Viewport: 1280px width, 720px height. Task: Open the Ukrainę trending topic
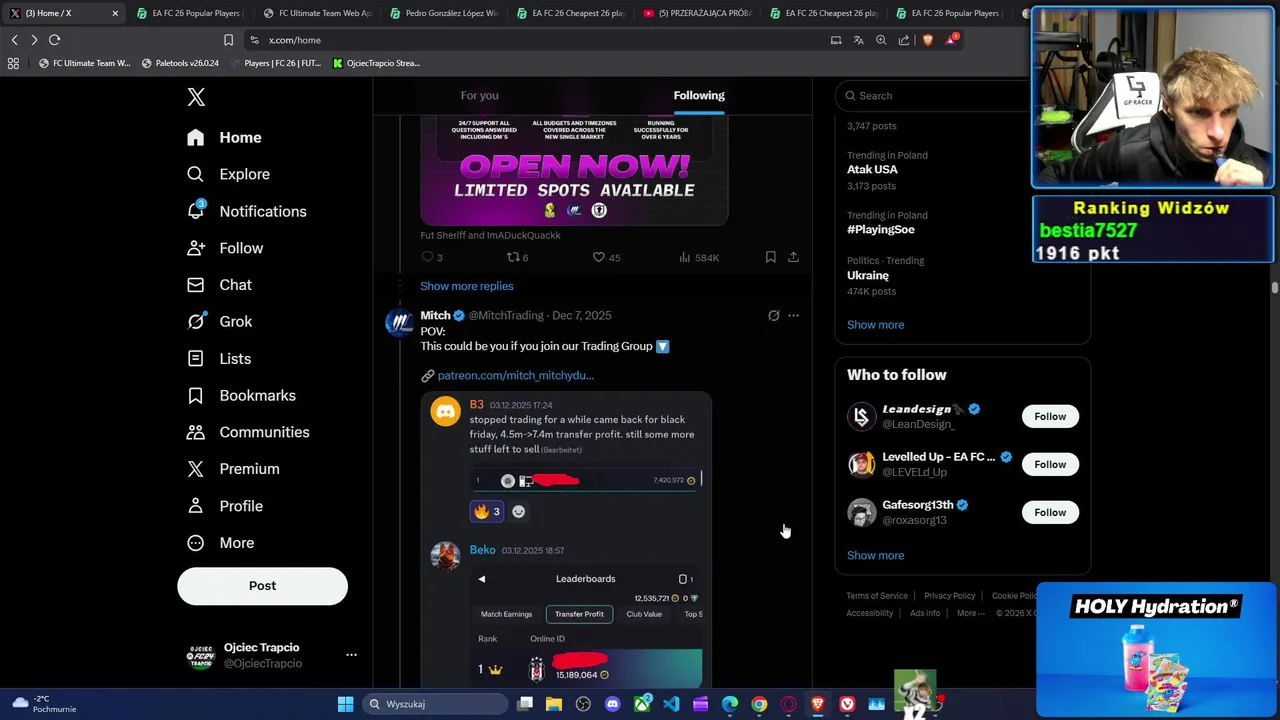click(868, 276)
